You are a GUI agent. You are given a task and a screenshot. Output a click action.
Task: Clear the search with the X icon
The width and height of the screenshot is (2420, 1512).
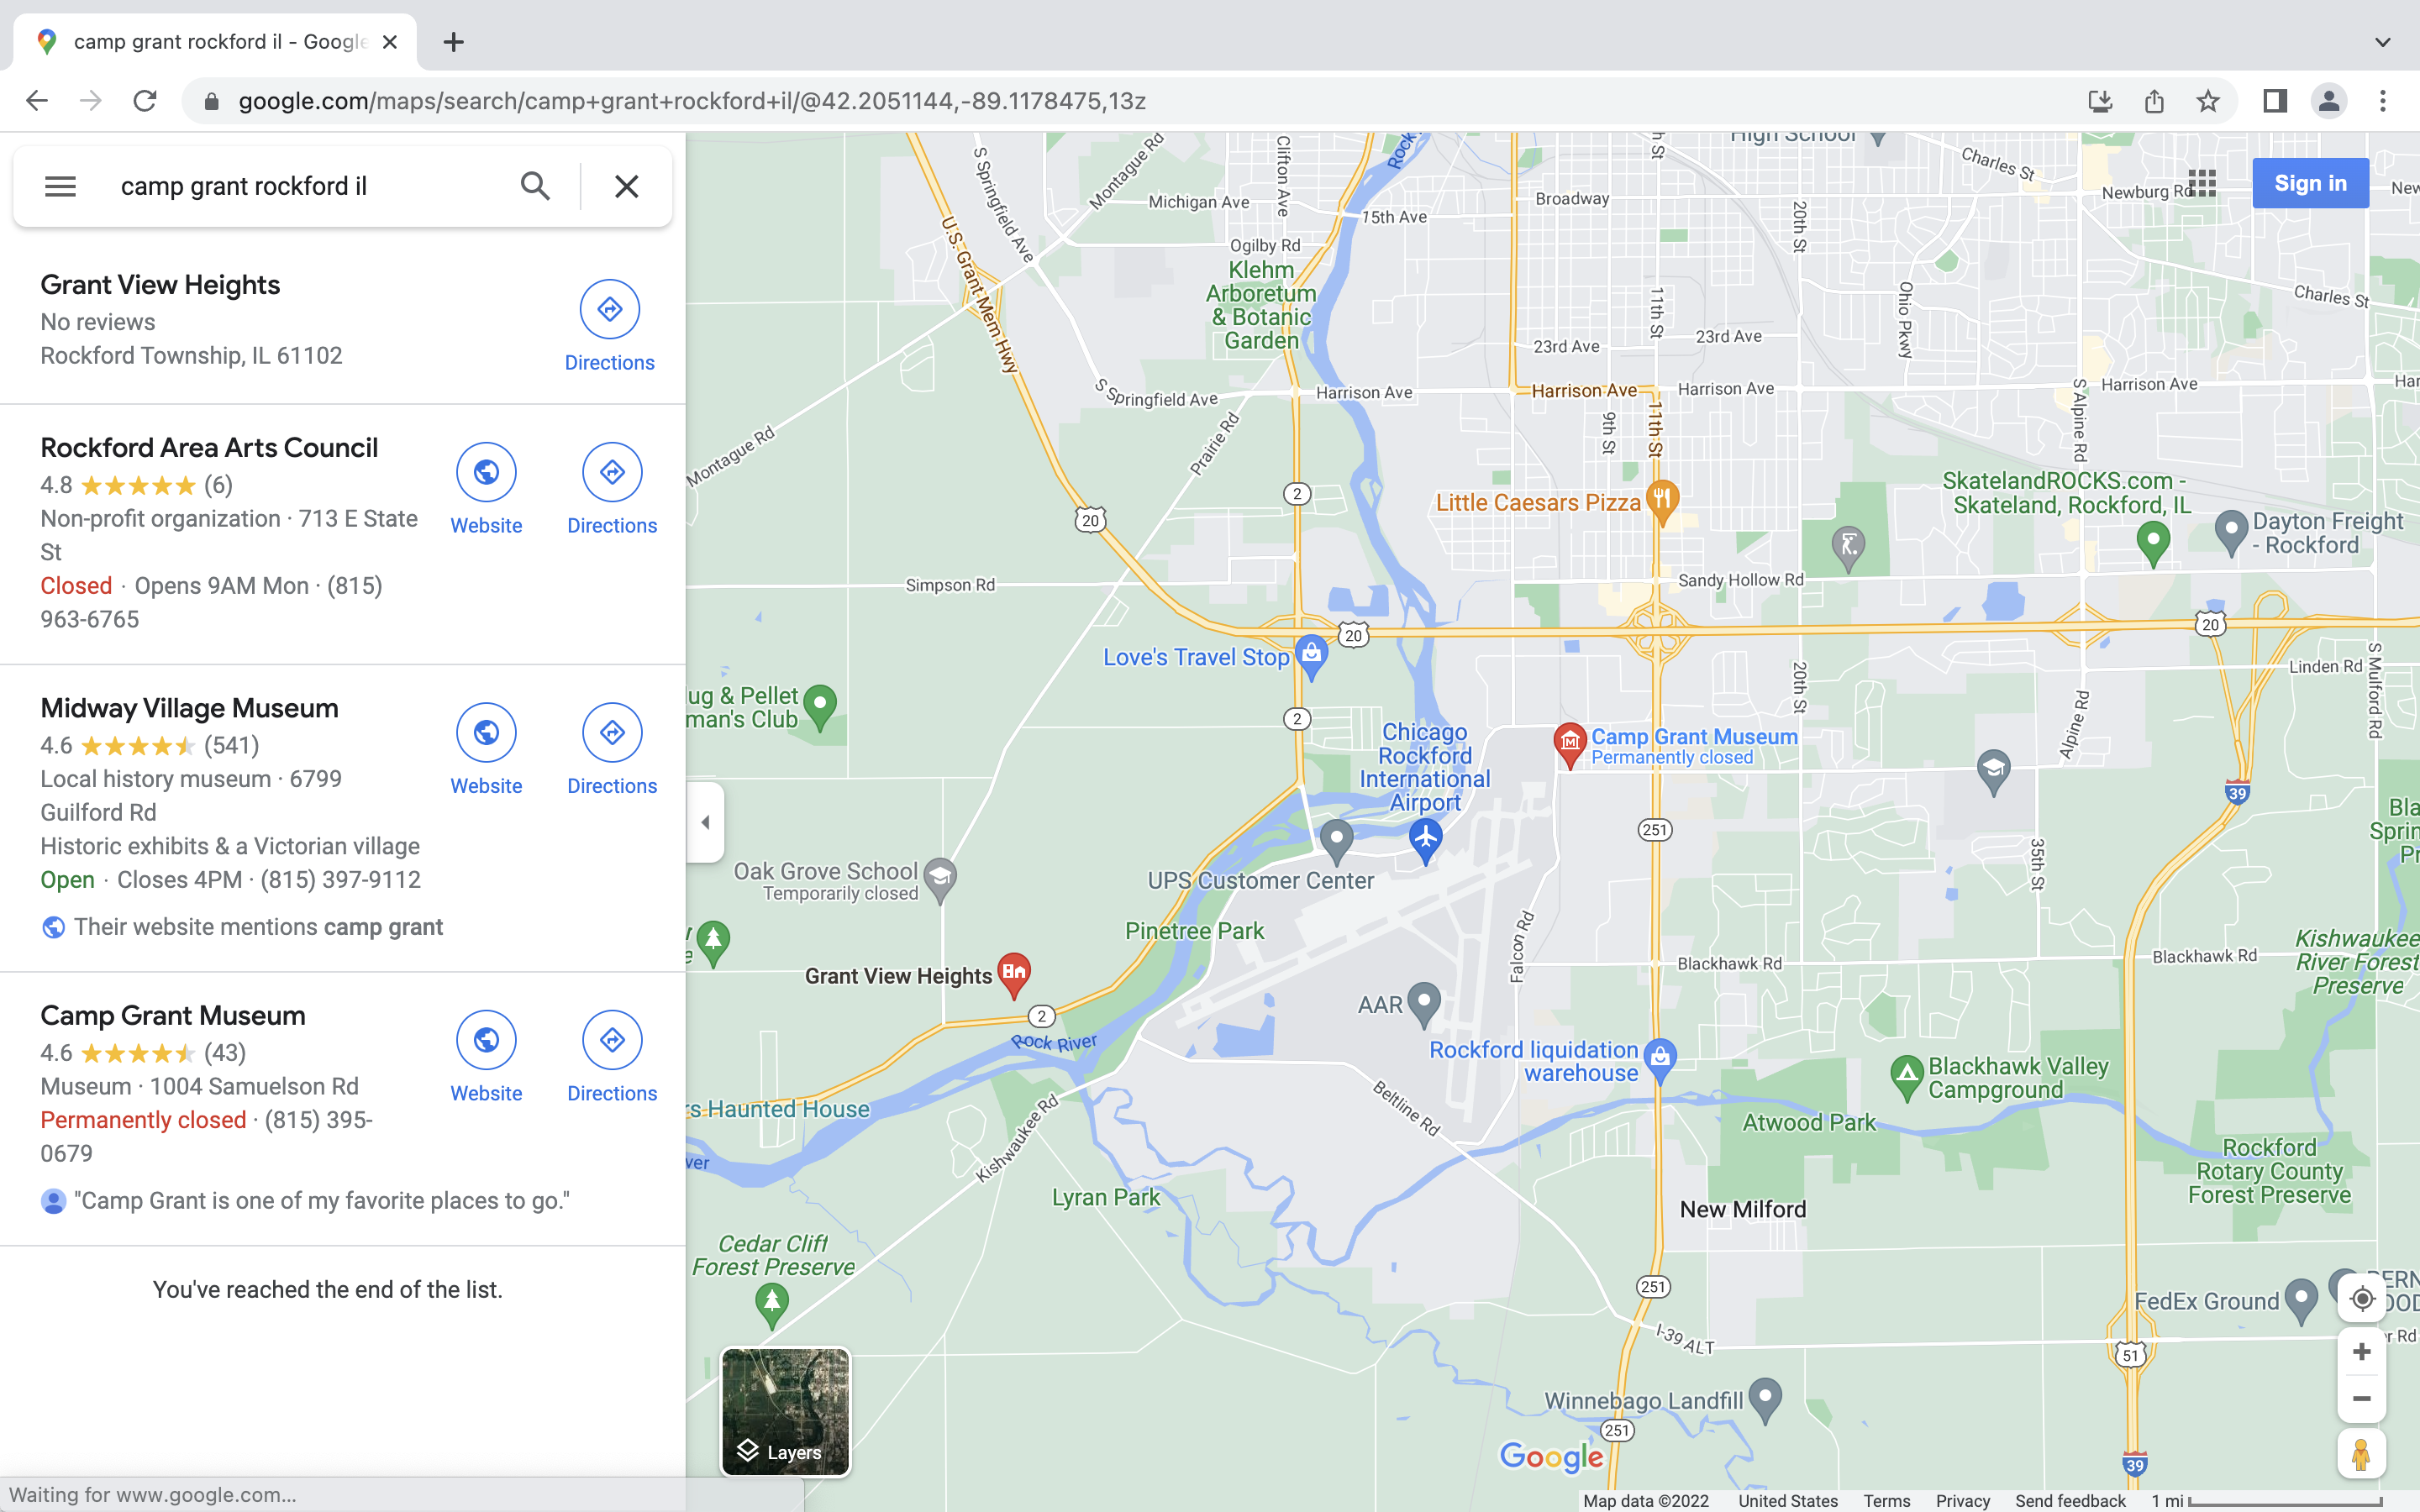tap(626, 186)
